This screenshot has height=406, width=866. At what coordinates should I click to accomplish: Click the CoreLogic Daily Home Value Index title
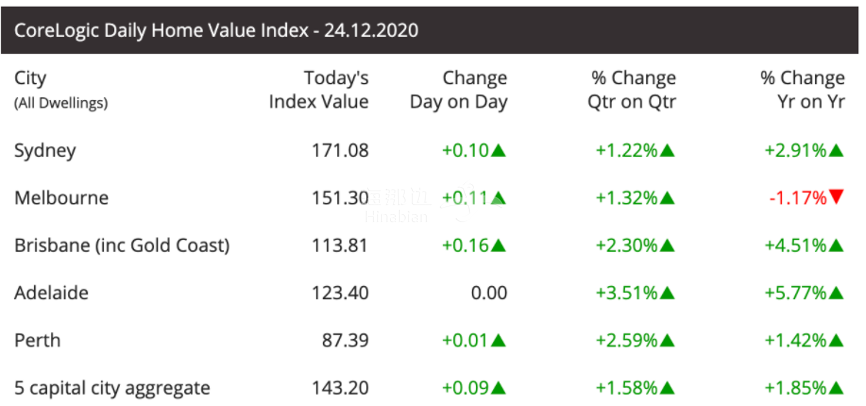pyautogui.click(x=216, y=30)
